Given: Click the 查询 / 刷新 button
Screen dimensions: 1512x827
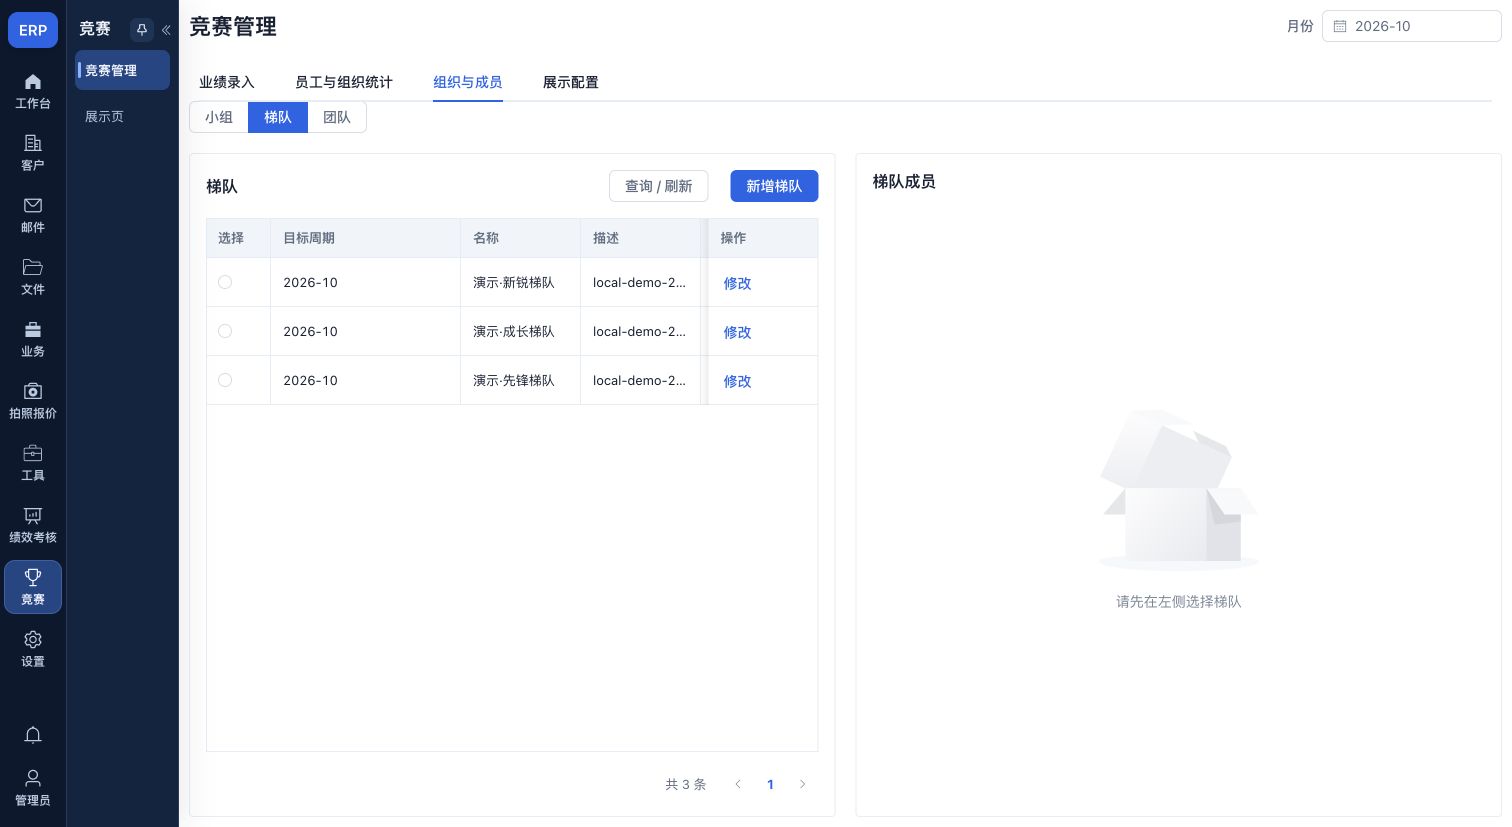Looking at the screenshot, I should (658, 186).
